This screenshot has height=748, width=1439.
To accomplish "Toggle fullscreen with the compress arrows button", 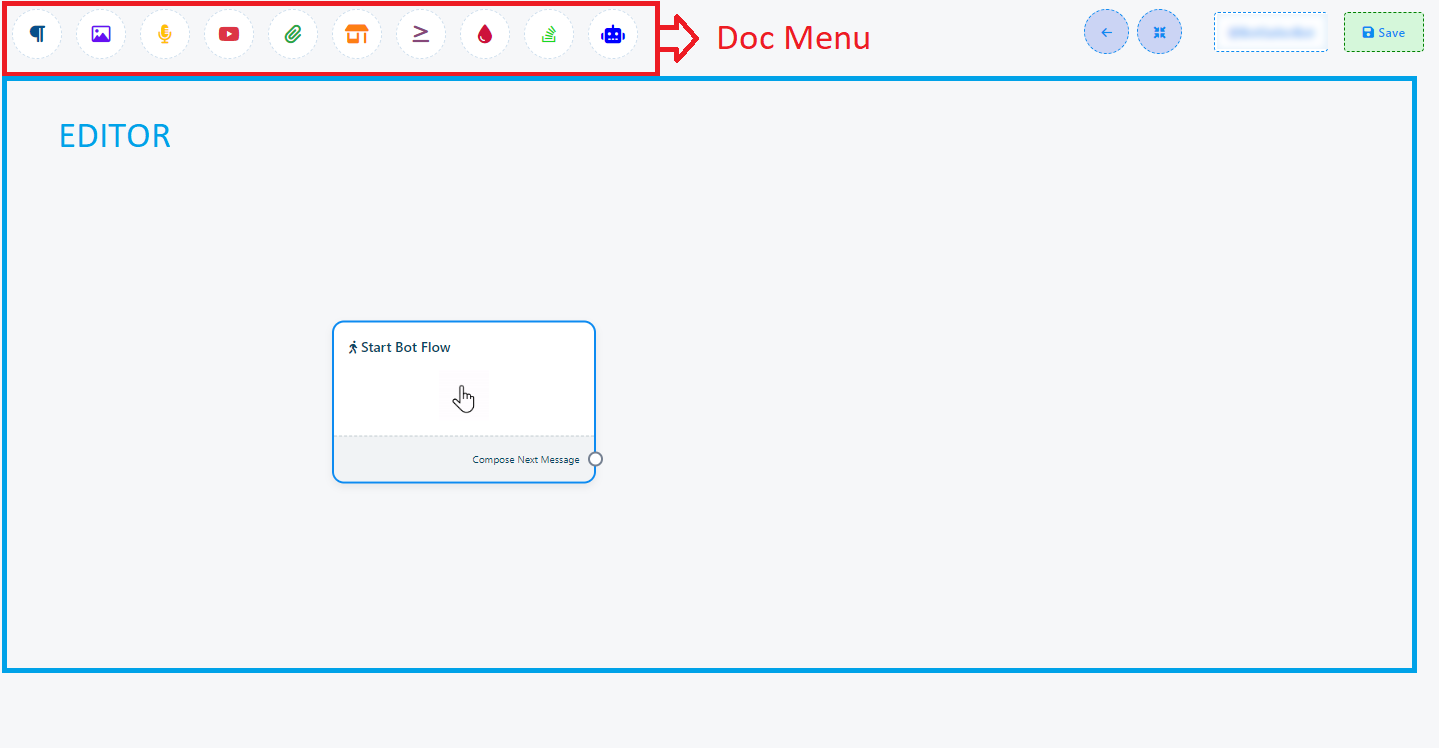I will pyautogui.click(x=1159, y=32).
